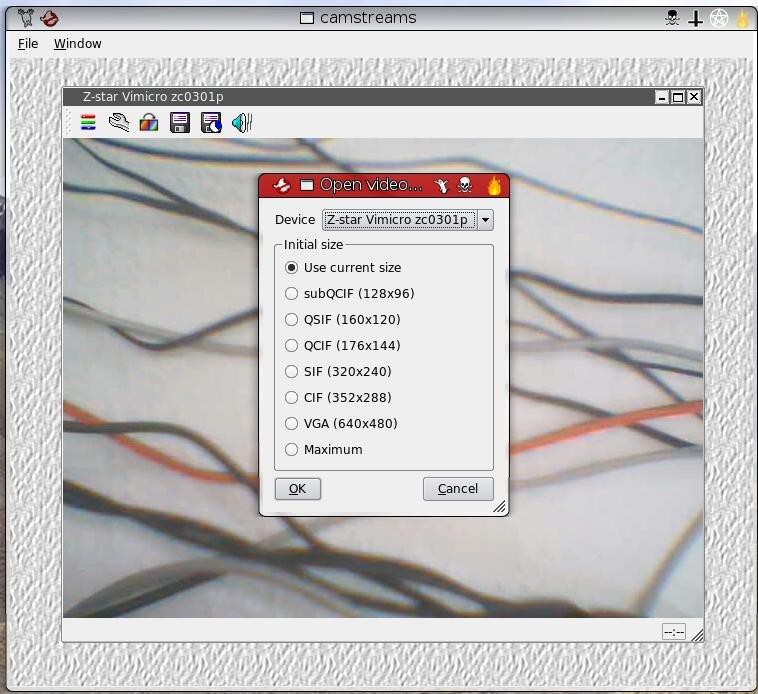This screenshot has width=758, height=694.
Task: Click the skull and crossbones icon in camstreams title bar
Action: [672, 18]
